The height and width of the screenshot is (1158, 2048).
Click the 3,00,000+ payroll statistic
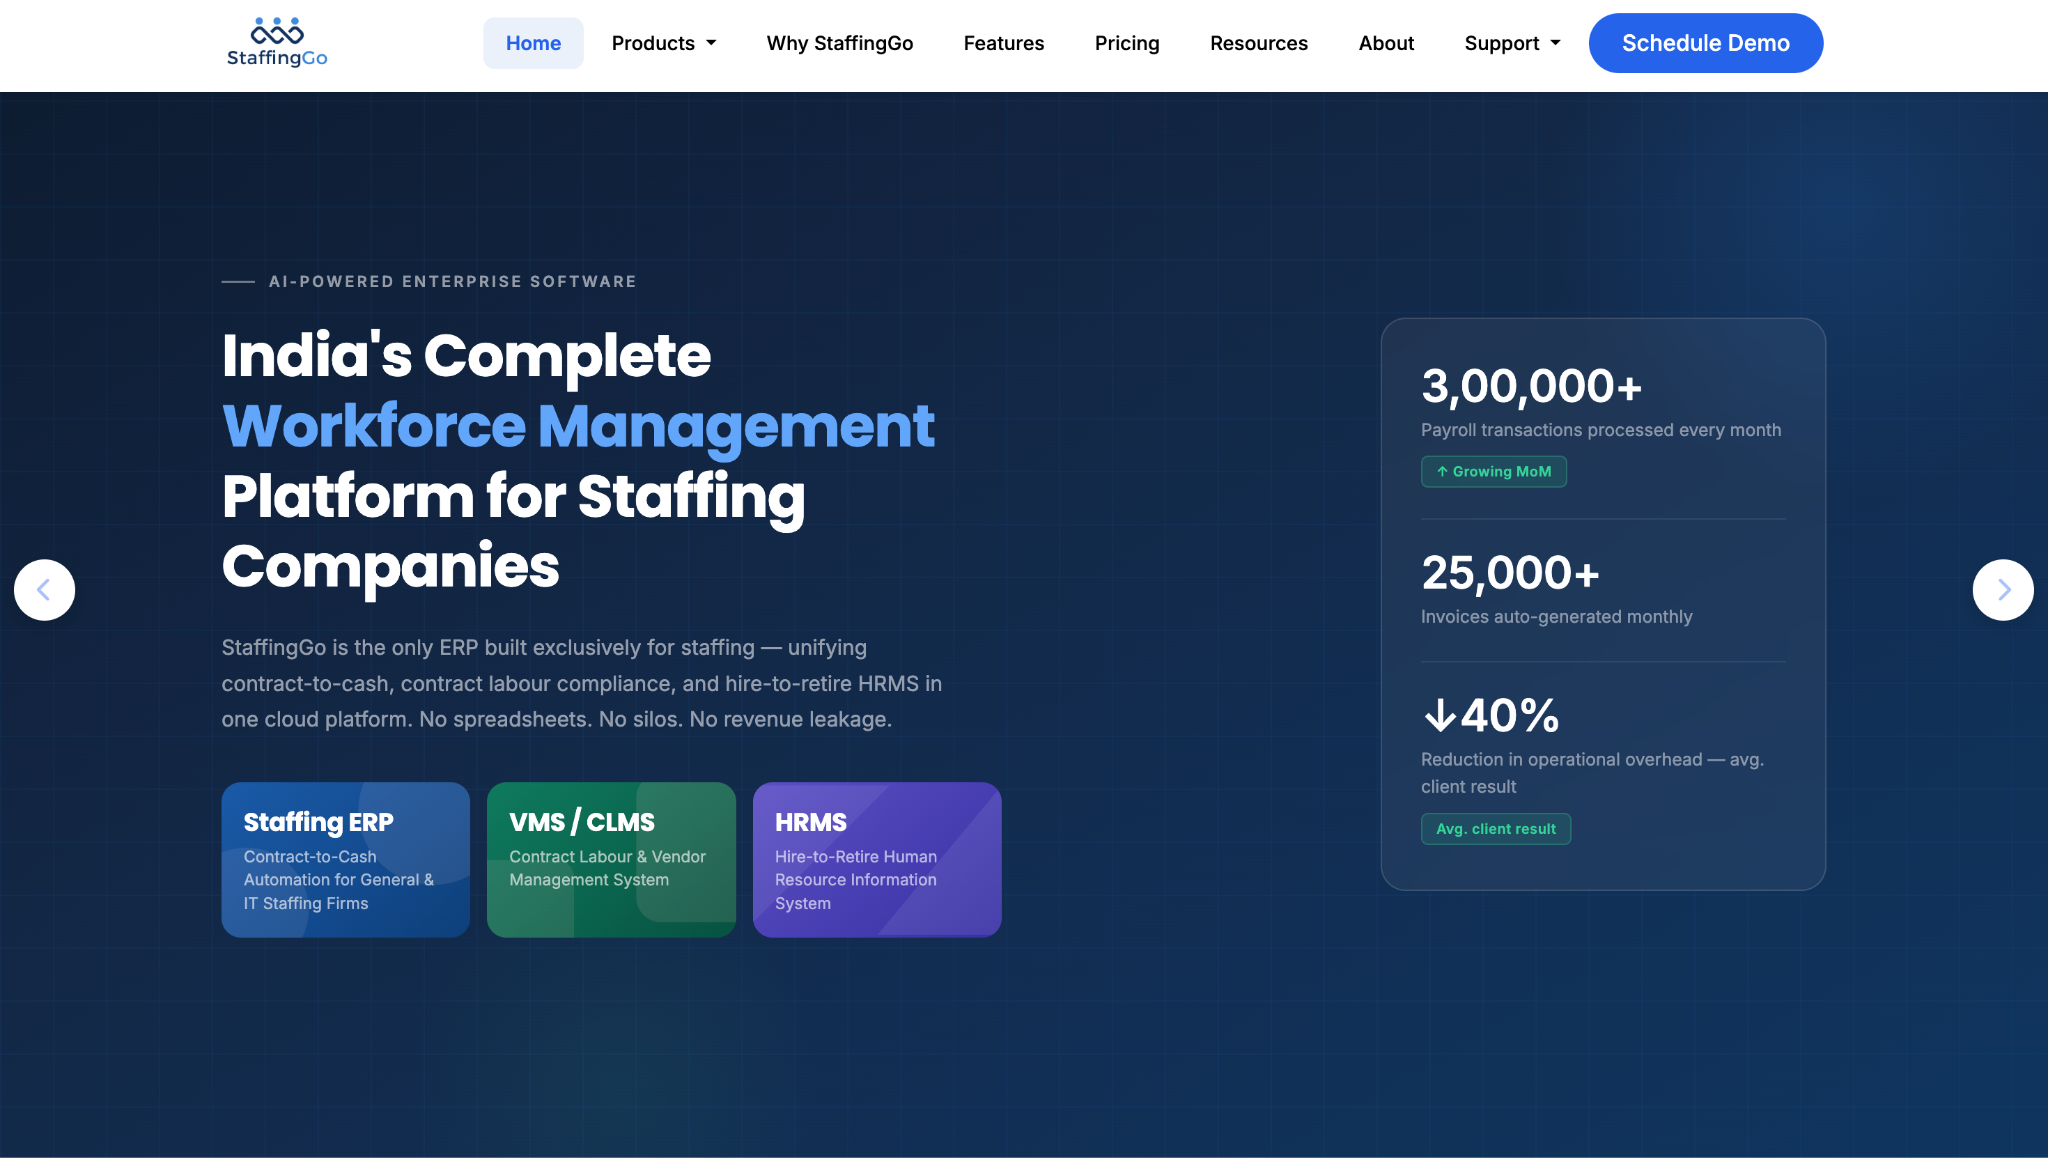coord(1532,386)
